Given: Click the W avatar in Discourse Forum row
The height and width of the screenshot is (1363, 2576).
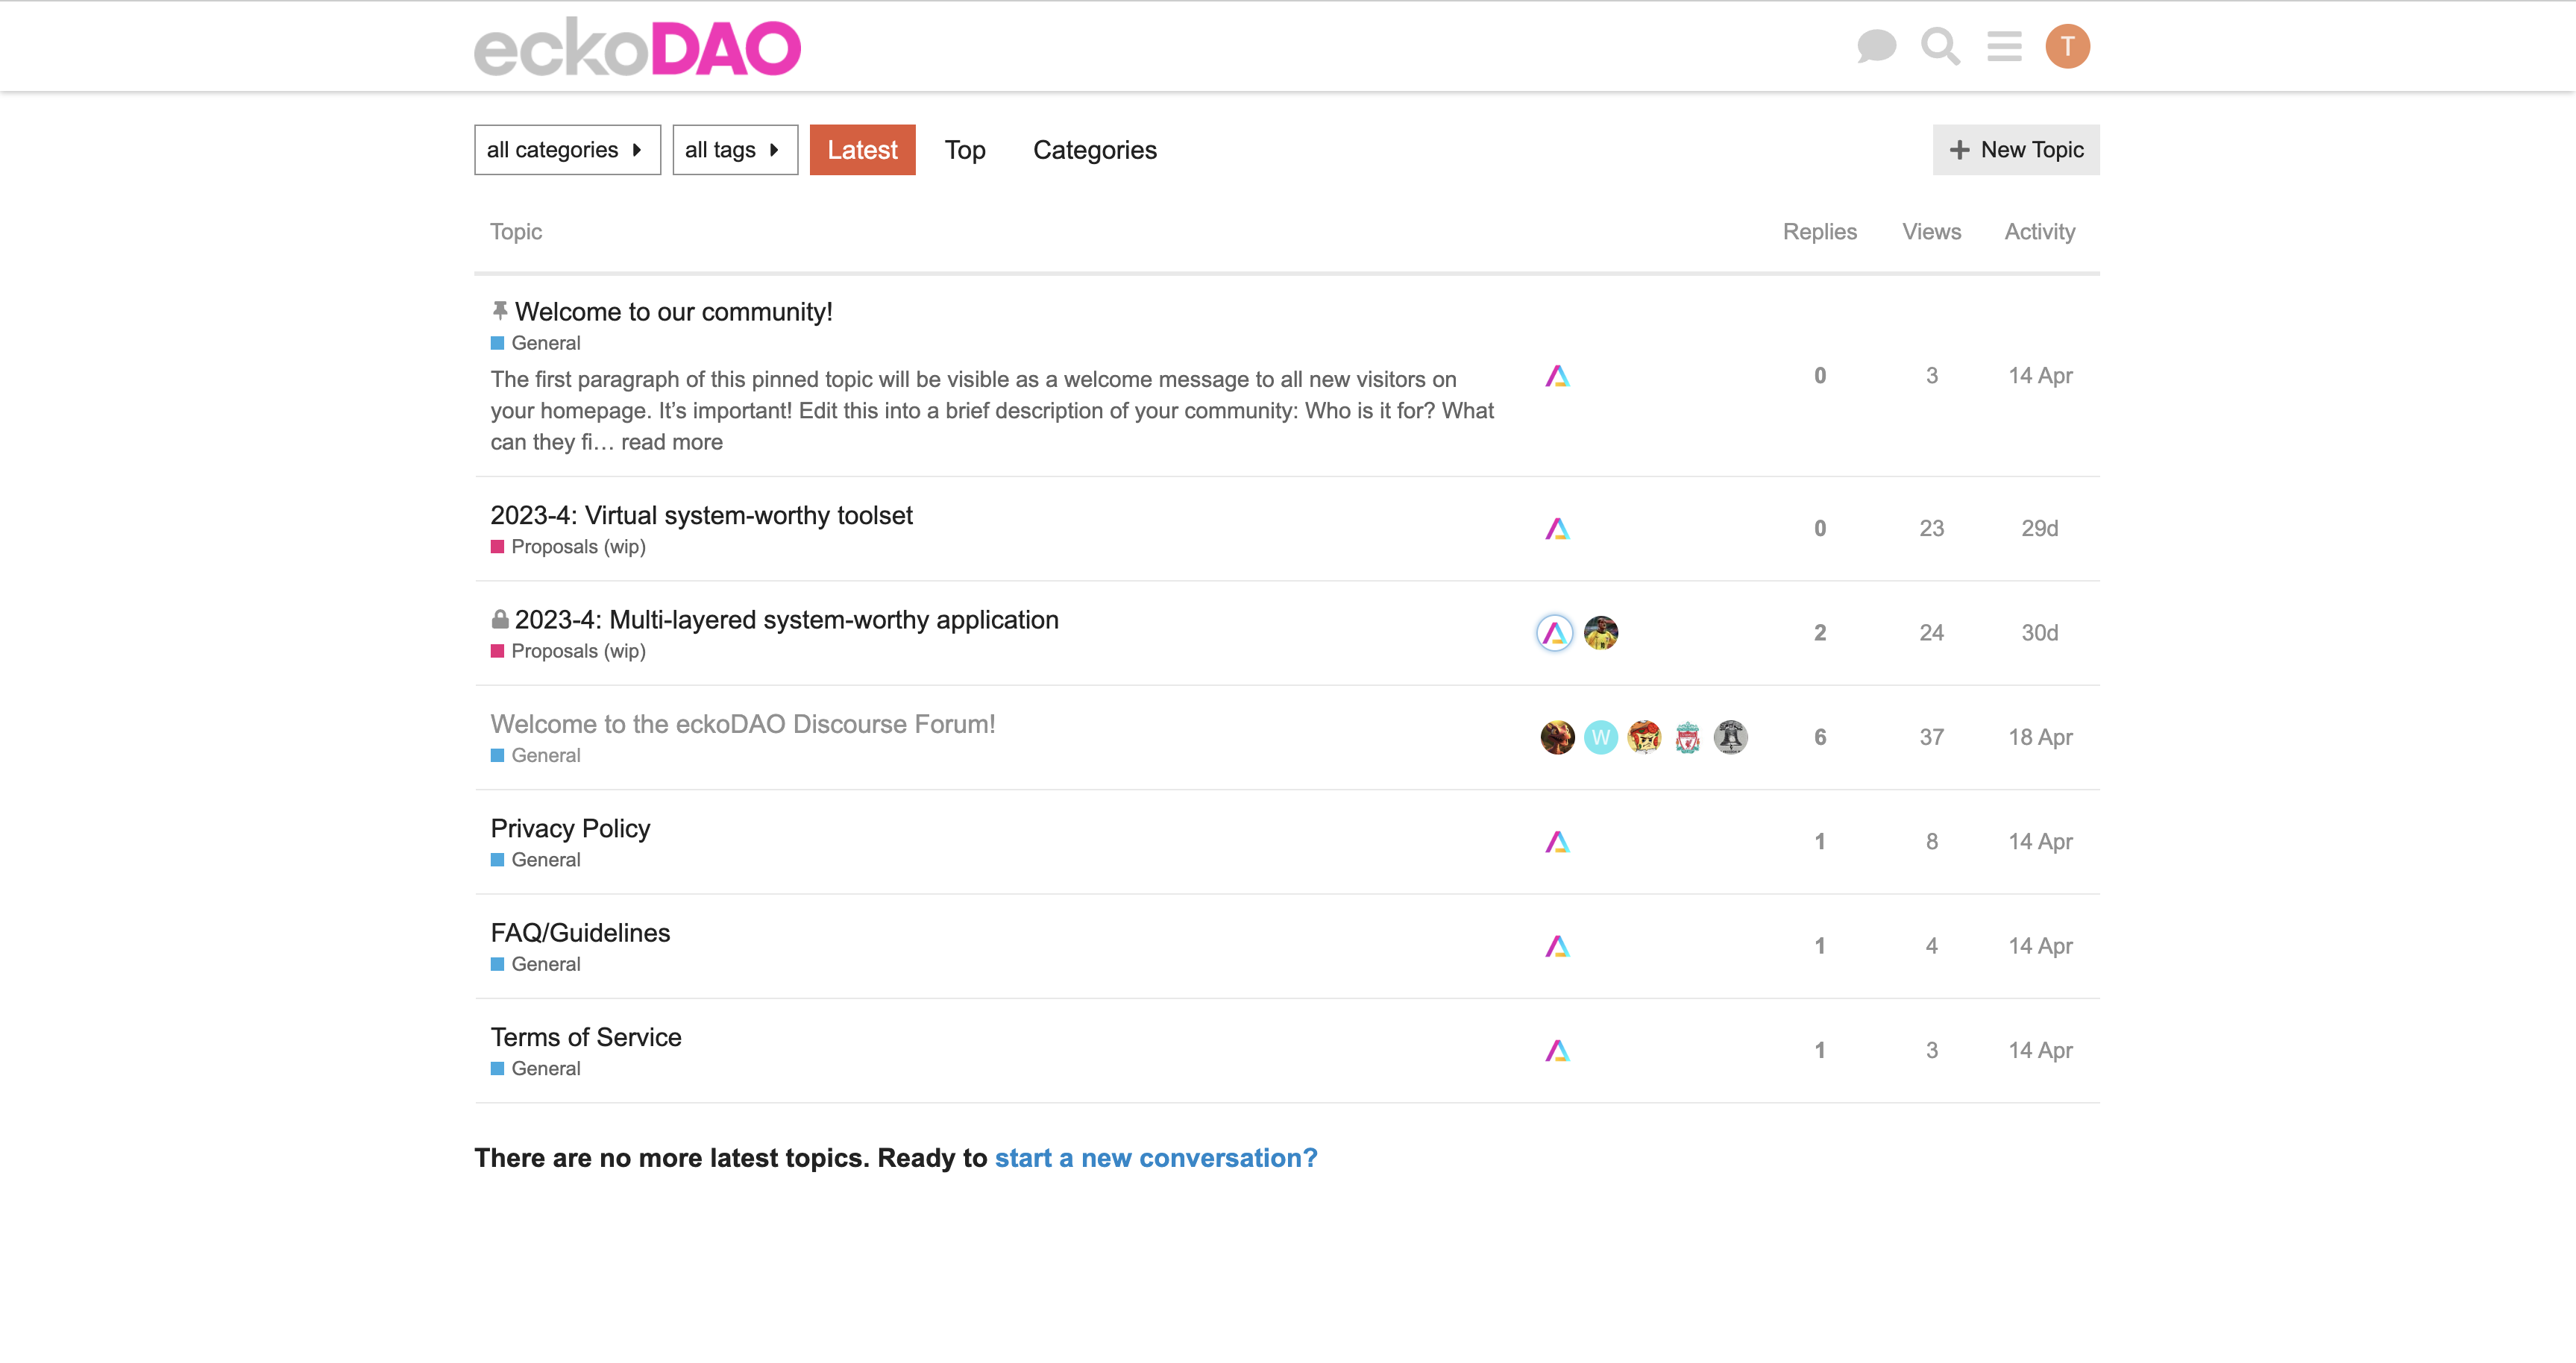Looking at the screenshot, I should pyautogui.click(x=1600, y=737).
